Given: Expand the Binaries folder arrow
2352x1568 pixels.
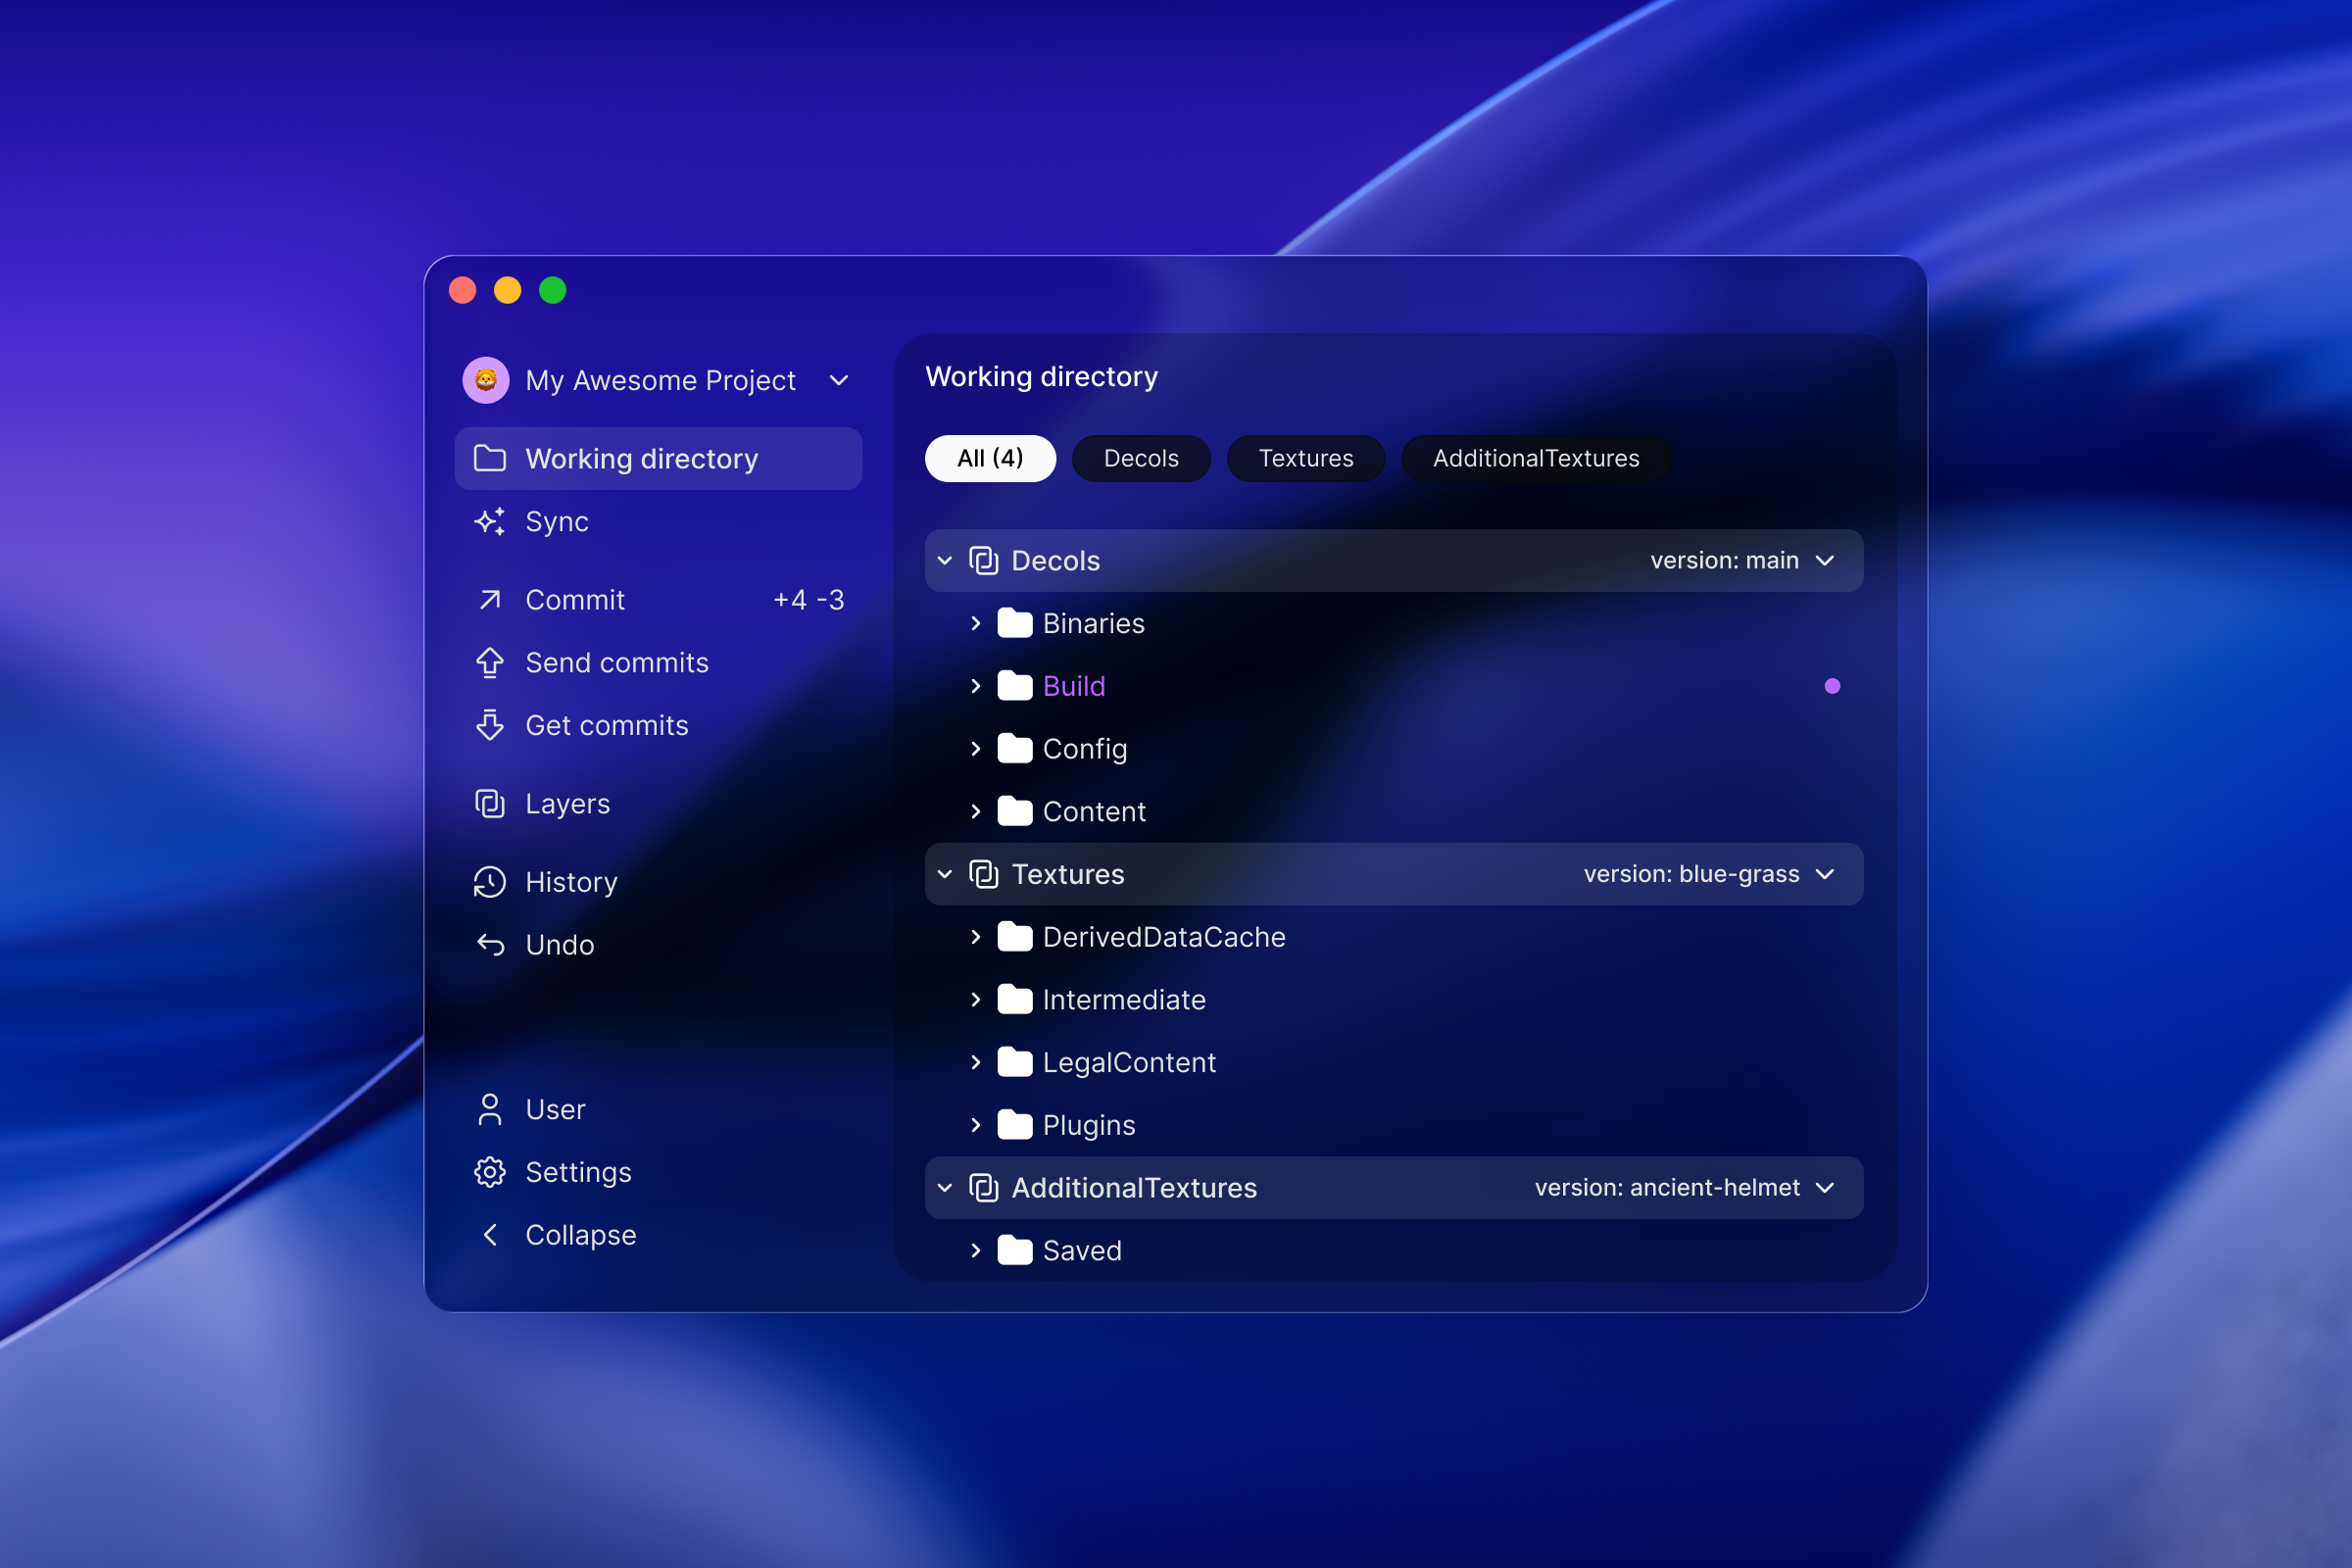Looking at the screenshot, I should (x=976, y=623).
